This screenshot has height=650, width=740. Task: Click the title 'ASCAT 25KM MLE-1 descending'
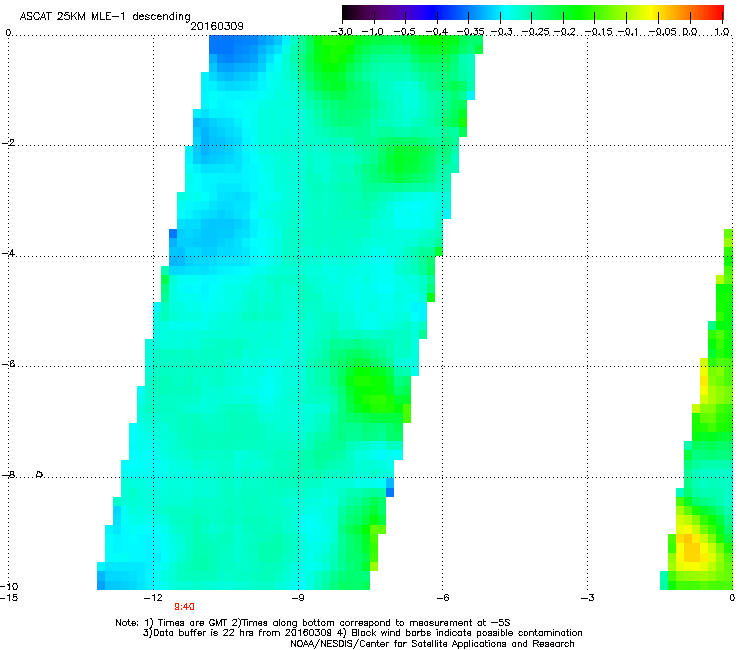[x=105, y=16]
